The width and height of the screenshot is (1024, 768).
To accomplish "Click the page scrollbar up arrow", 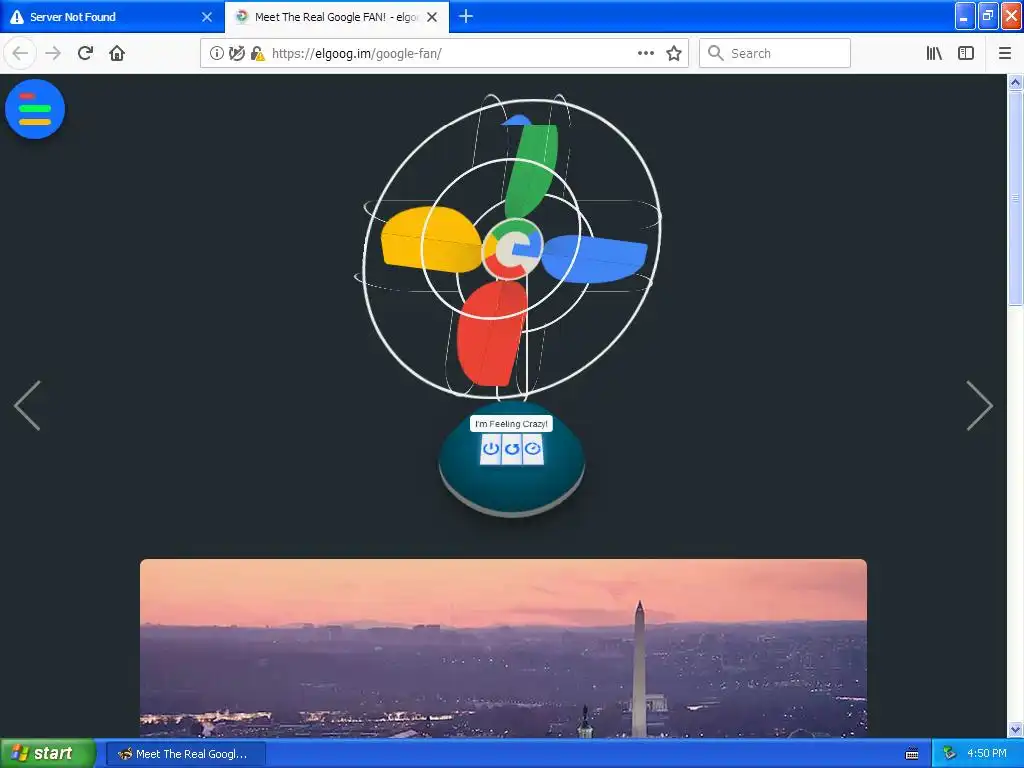I will (x=1016, y=82).
